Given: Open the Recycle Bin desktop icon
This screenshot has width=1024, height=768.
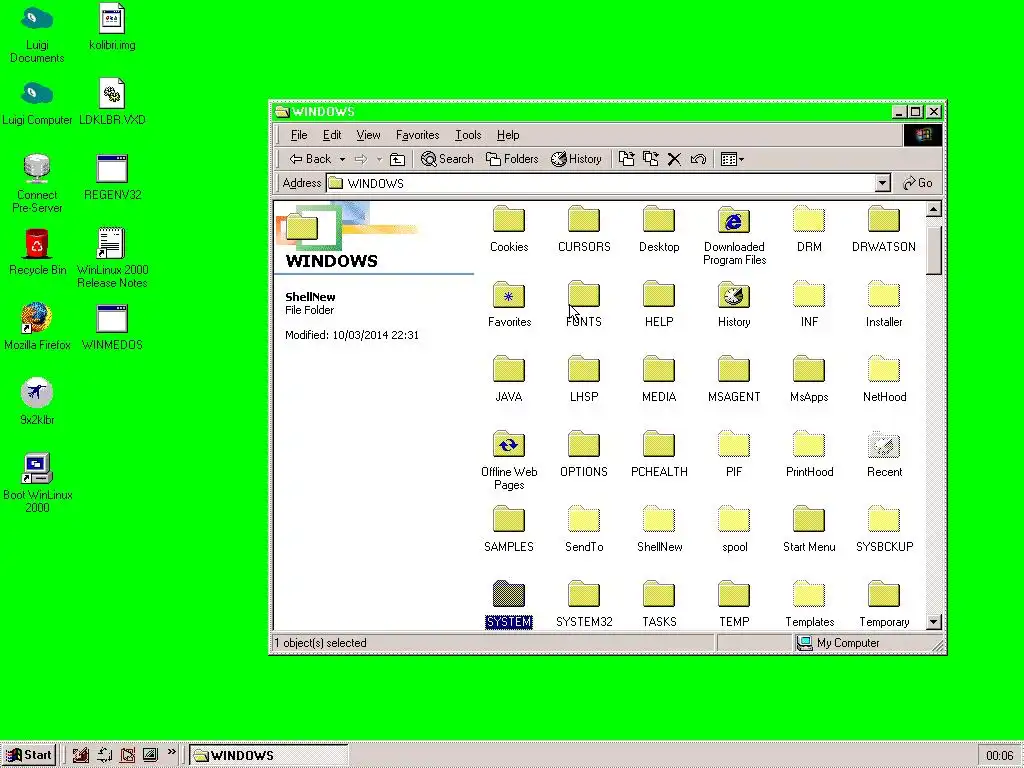Looking at the screenshot, I should point(37,251).
